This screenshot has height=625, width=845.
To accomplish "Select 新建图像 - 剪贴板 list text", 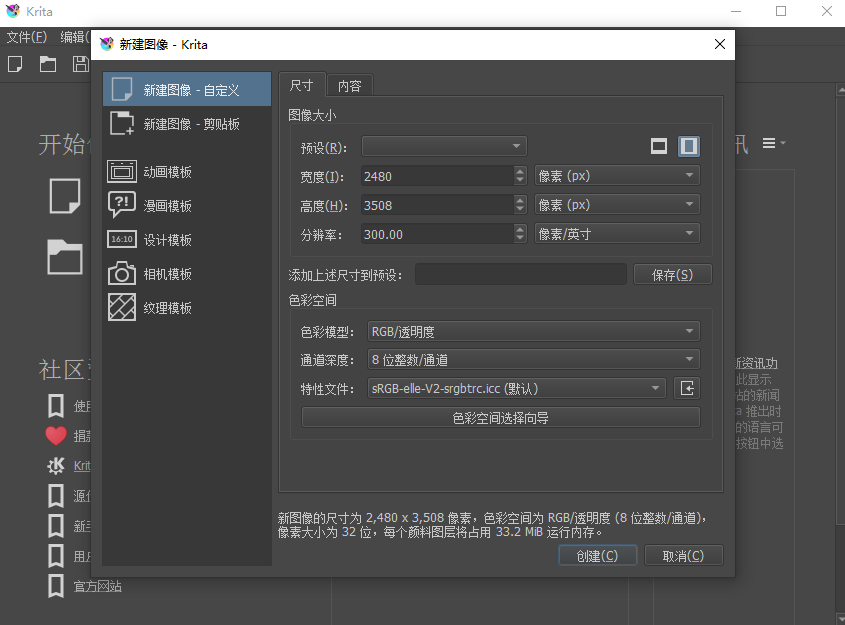I will tap(191, 124).
